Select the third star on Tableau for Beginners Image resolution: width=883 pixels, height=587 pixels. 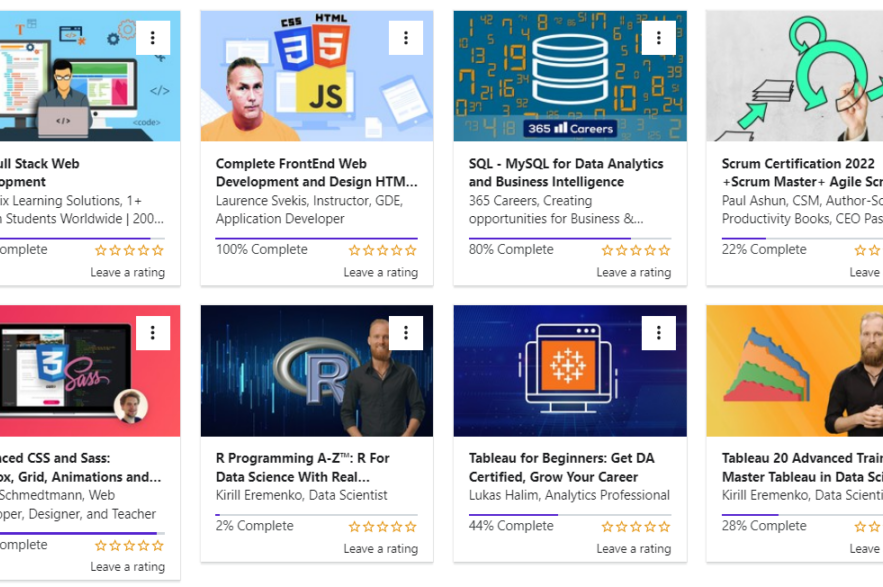pos(636,527)
